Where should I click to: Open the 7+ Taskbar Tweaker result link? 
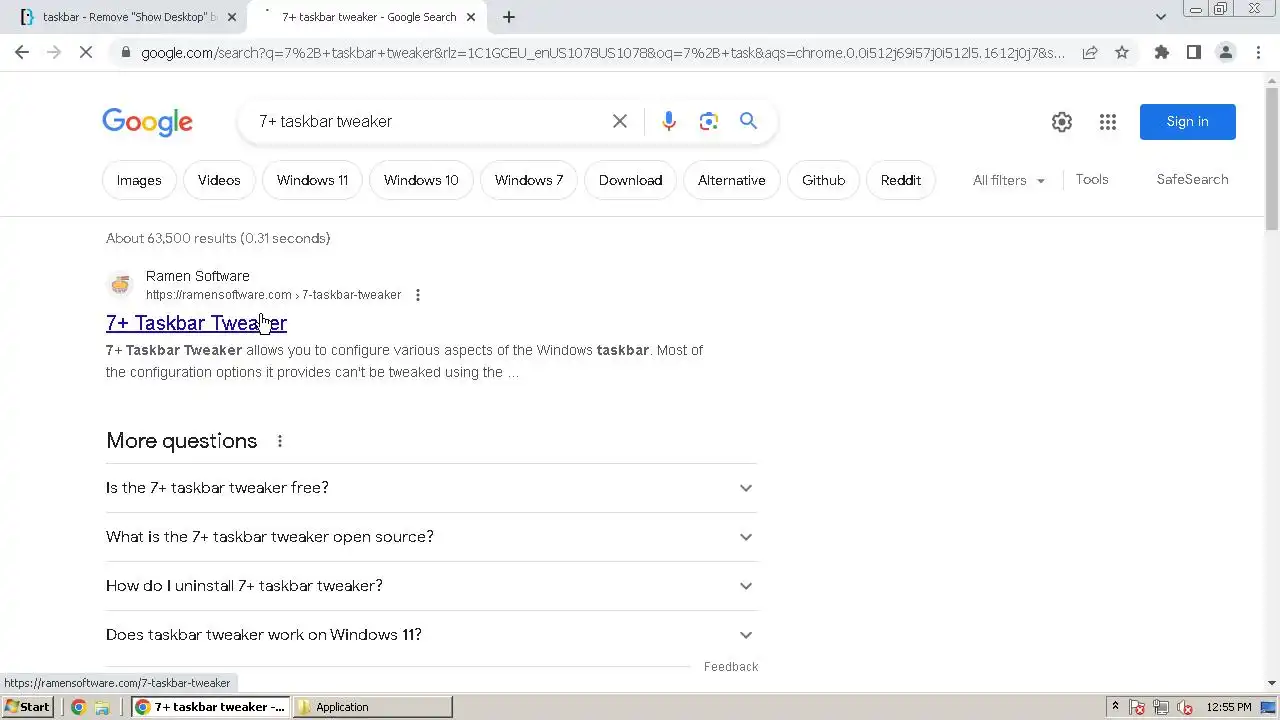196,323
